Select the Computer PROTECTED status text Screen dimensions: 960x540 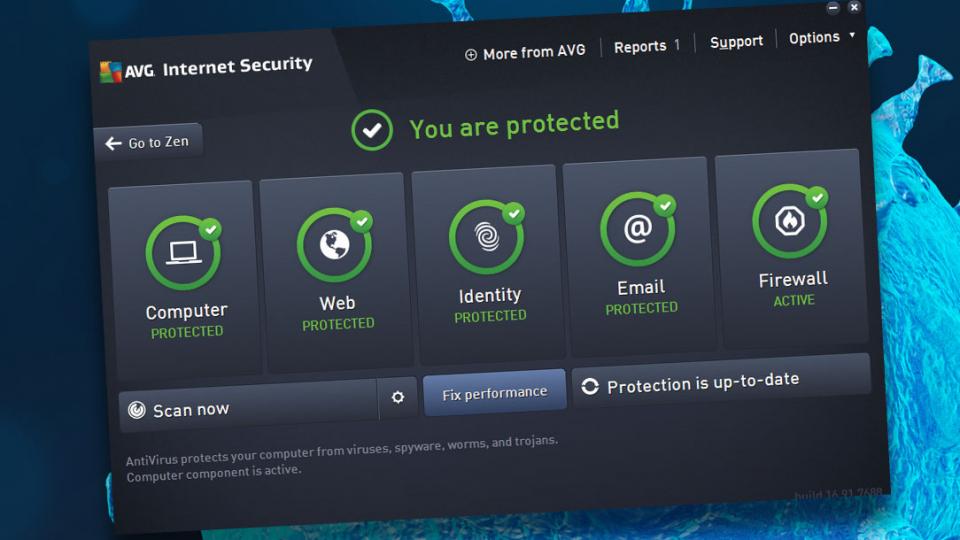point(187,332)
